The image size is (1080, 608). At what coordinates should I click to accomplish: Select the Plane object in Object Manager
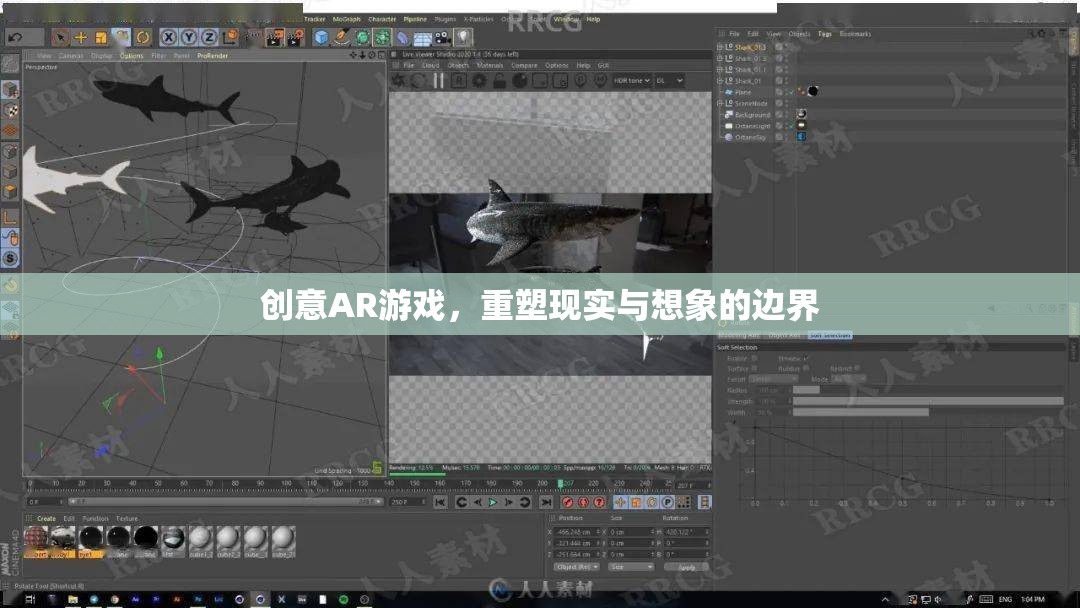(x=743, y=92)
